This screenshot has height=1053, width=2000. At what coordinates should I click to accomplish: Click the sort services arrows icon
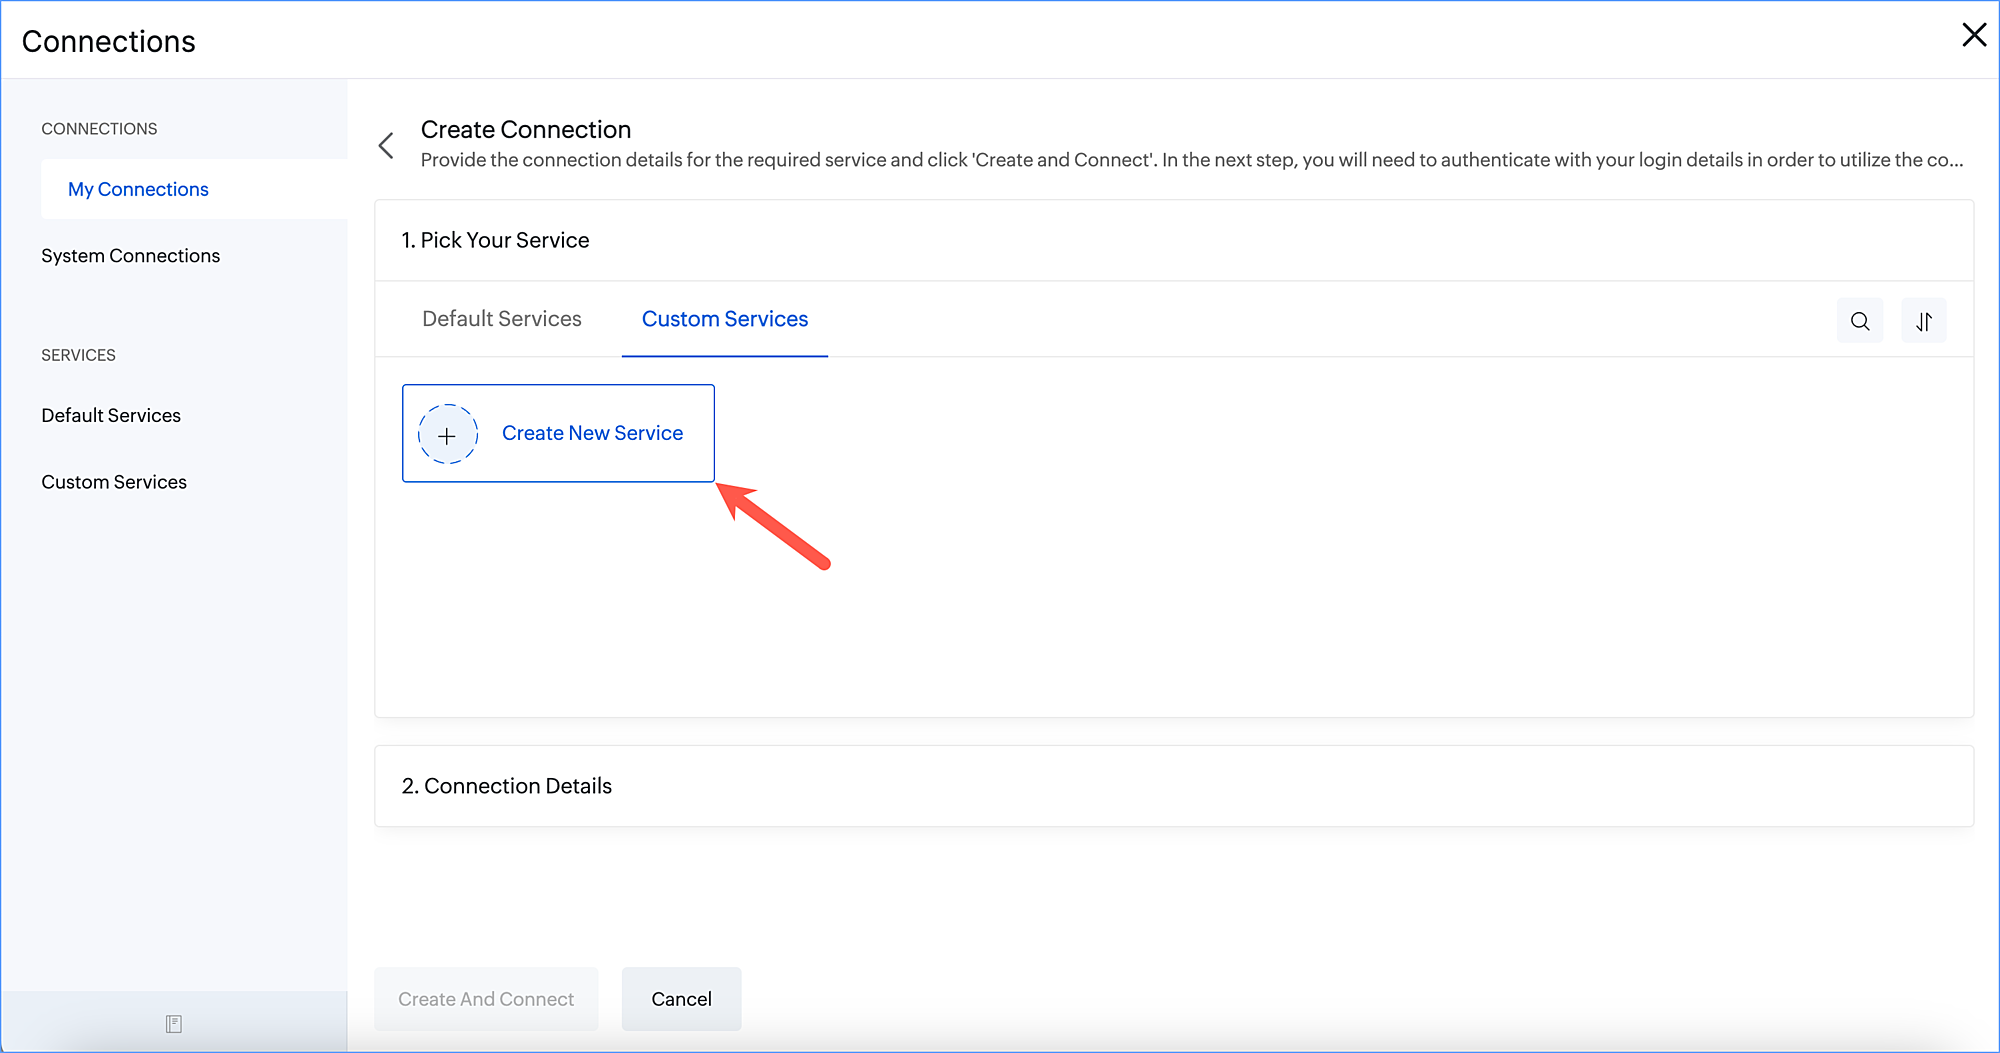click(x=1923, y=321)
